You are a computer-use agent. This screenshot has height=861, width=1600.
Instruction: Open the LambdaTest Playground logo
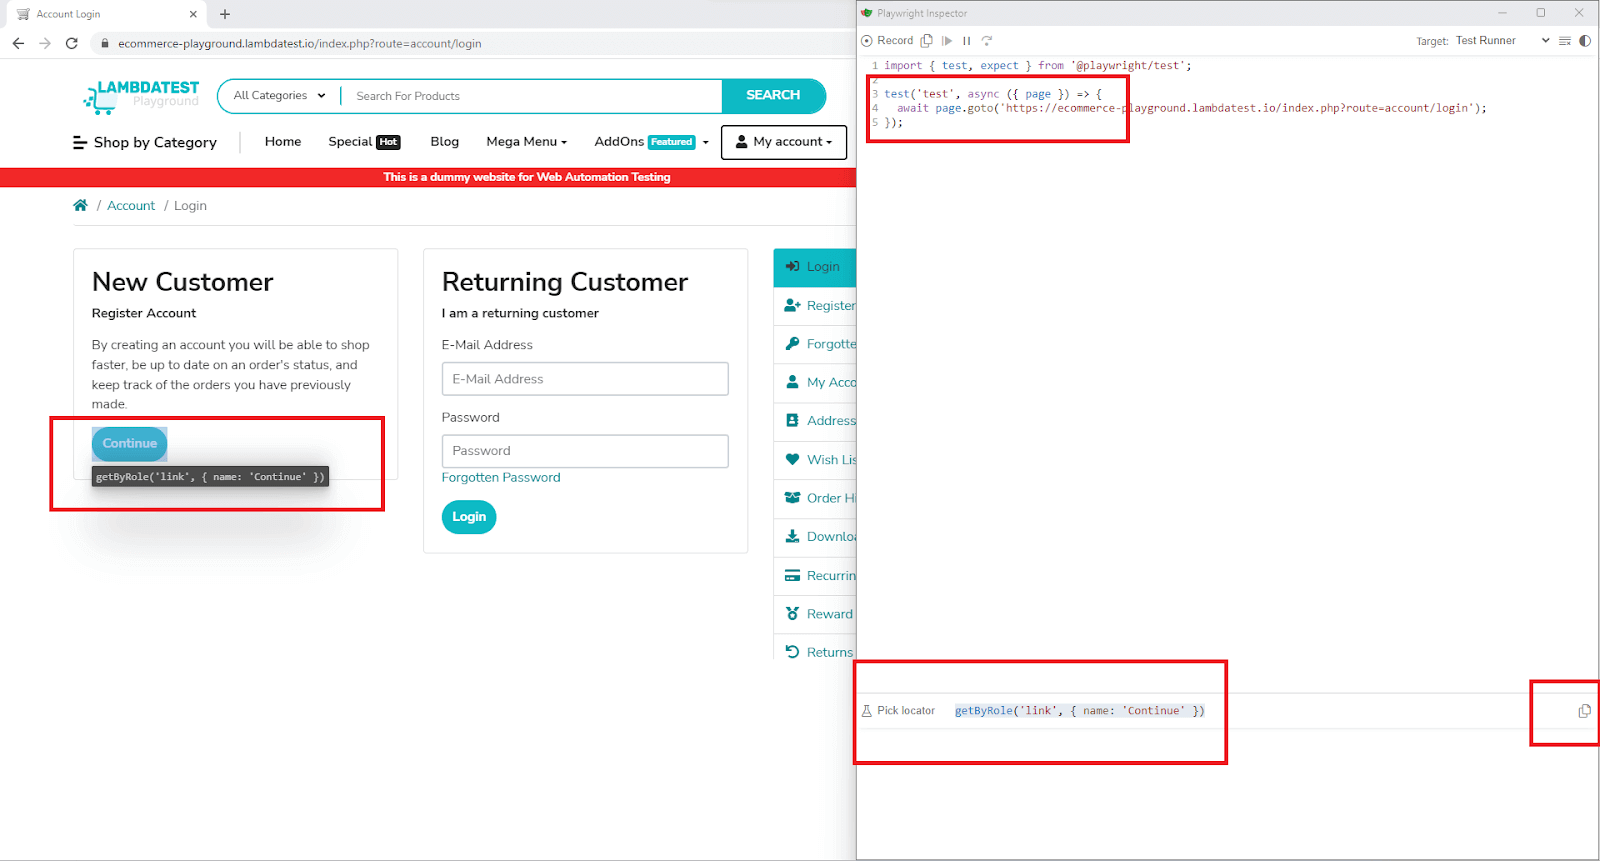142,96
